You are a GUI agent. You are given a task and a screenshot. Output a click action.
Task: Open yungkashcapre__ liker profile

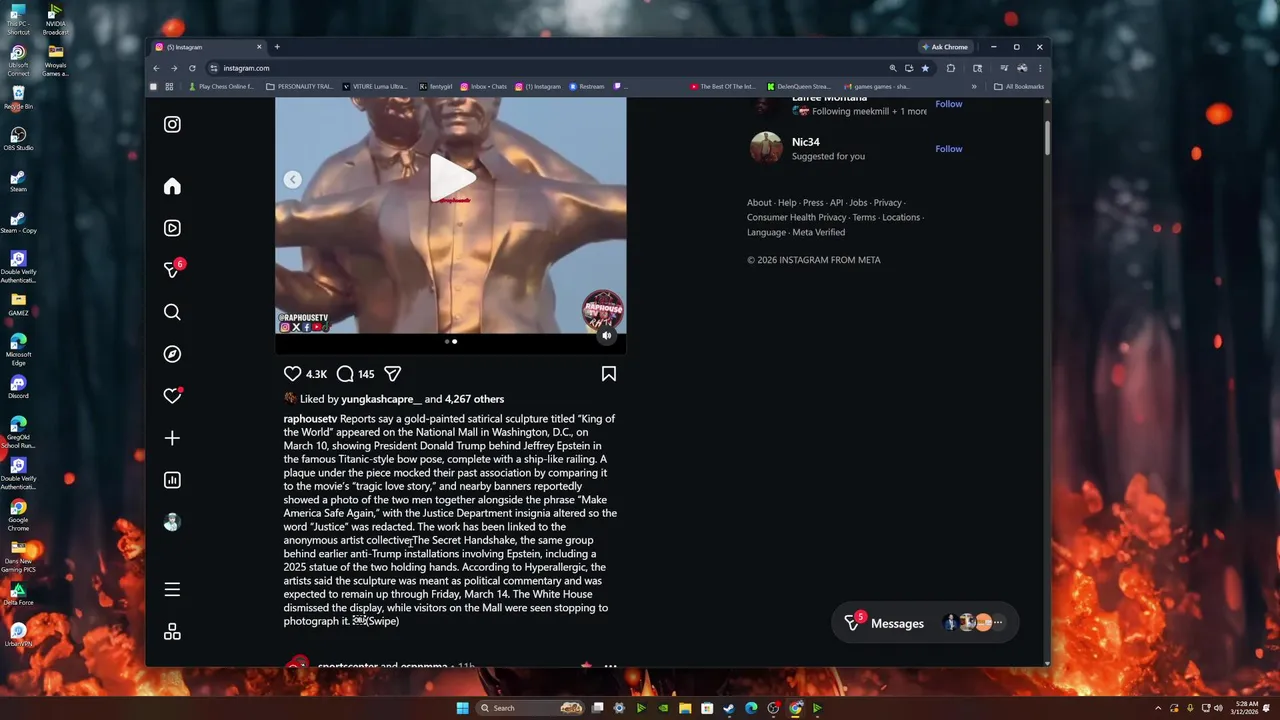[381, 399]
